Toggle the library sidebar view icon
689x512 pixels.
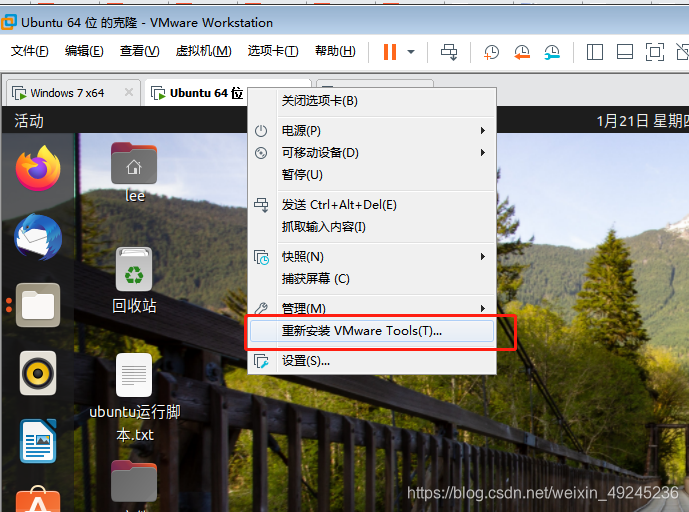pyautogui.click(x=595, y=52)
